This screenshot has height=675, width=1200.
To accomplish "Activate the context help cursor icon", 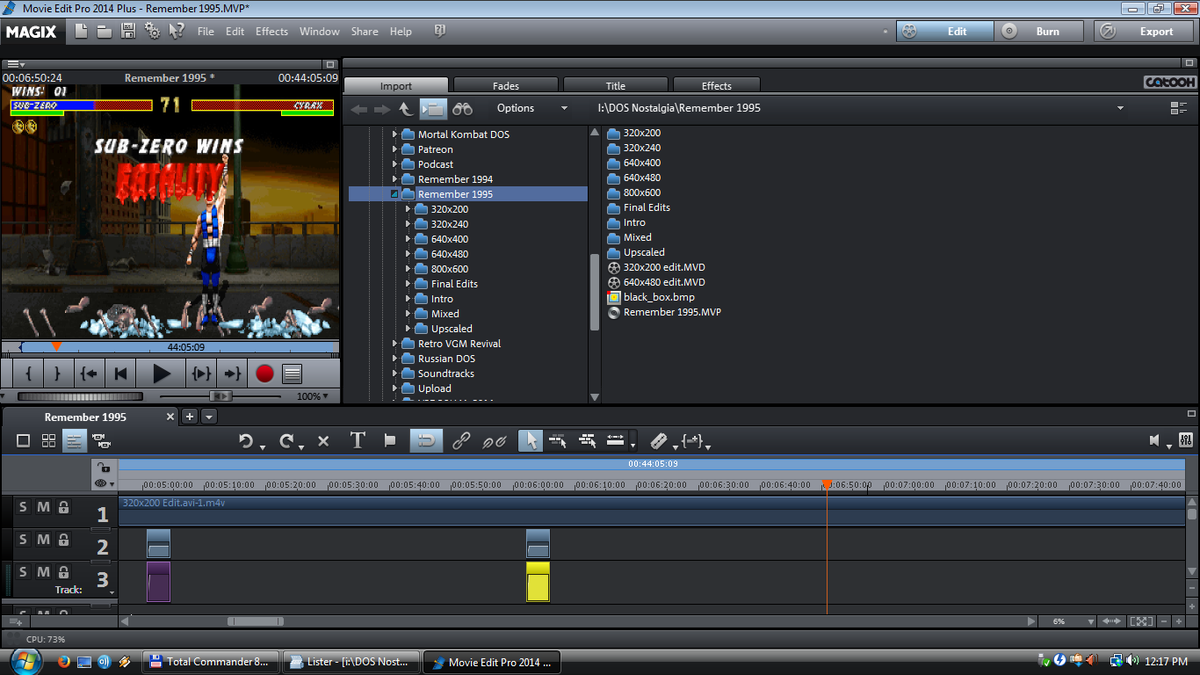I will tap(177, 31).
